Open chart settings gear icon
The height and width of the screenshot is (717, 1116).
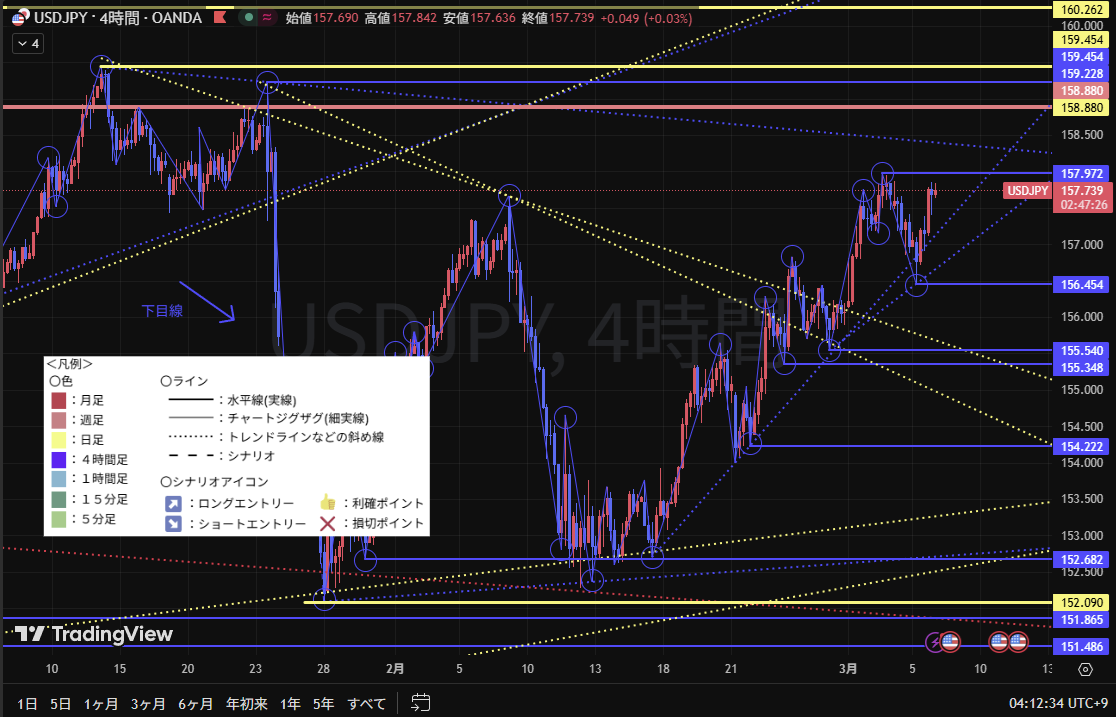click(1085, 669)
